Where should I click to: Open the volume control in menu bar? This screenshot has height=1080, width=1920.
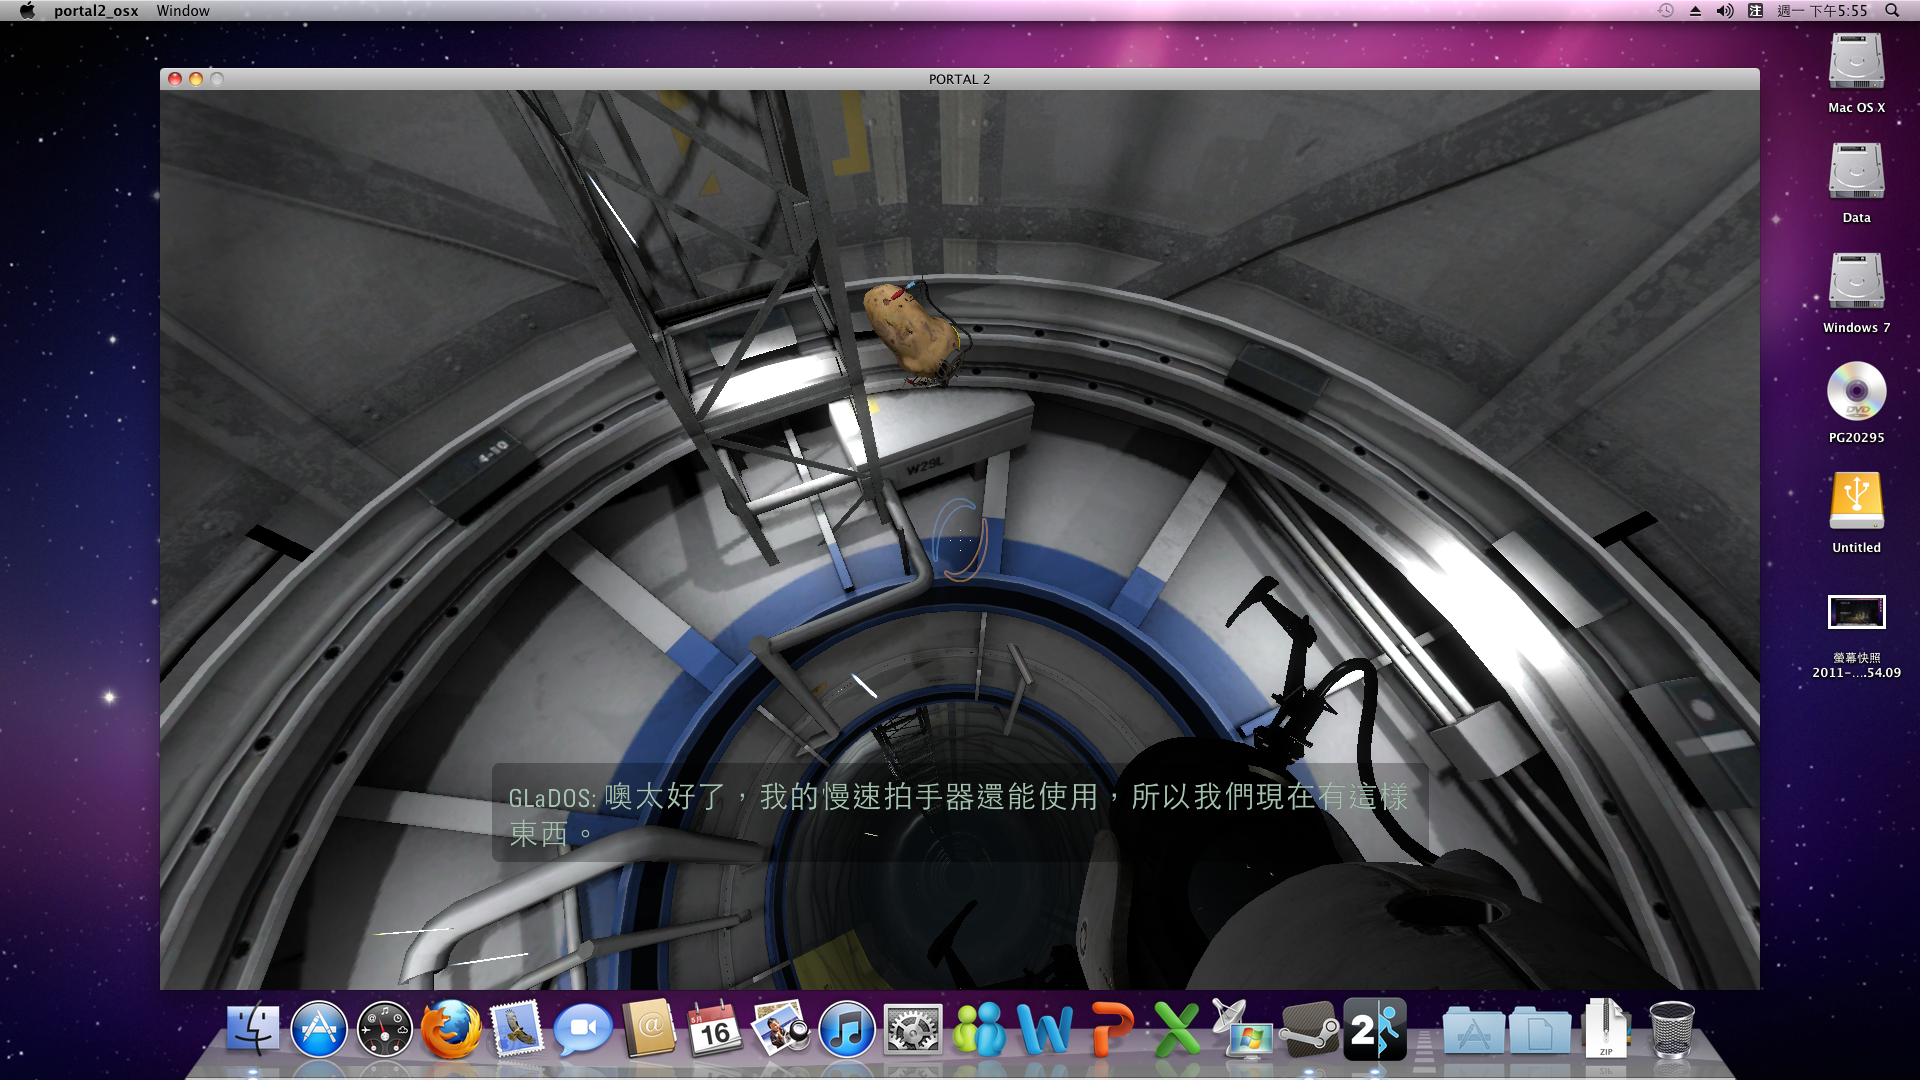click(x=1725, y=11)
